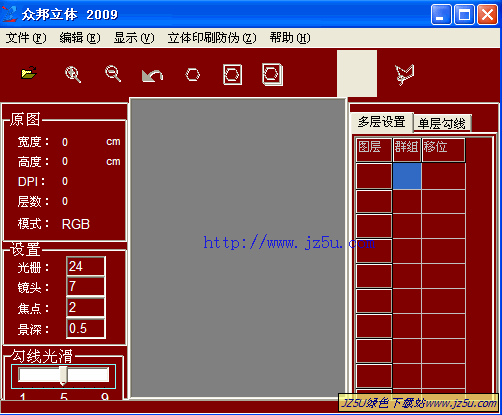Click the 镜头 input field showing 7
Viewport: 502px width, 415px height.
[x=86, y=287]
